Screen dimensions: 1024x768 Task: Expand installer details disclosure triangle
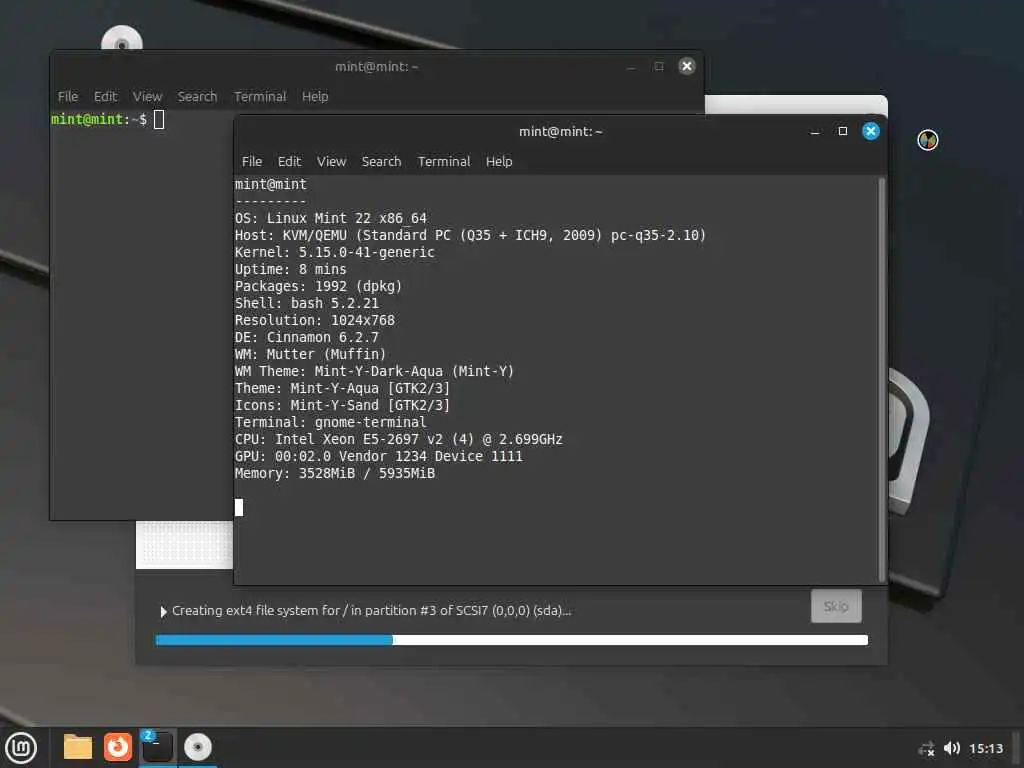pyautogui.click(x=163, y=611)
